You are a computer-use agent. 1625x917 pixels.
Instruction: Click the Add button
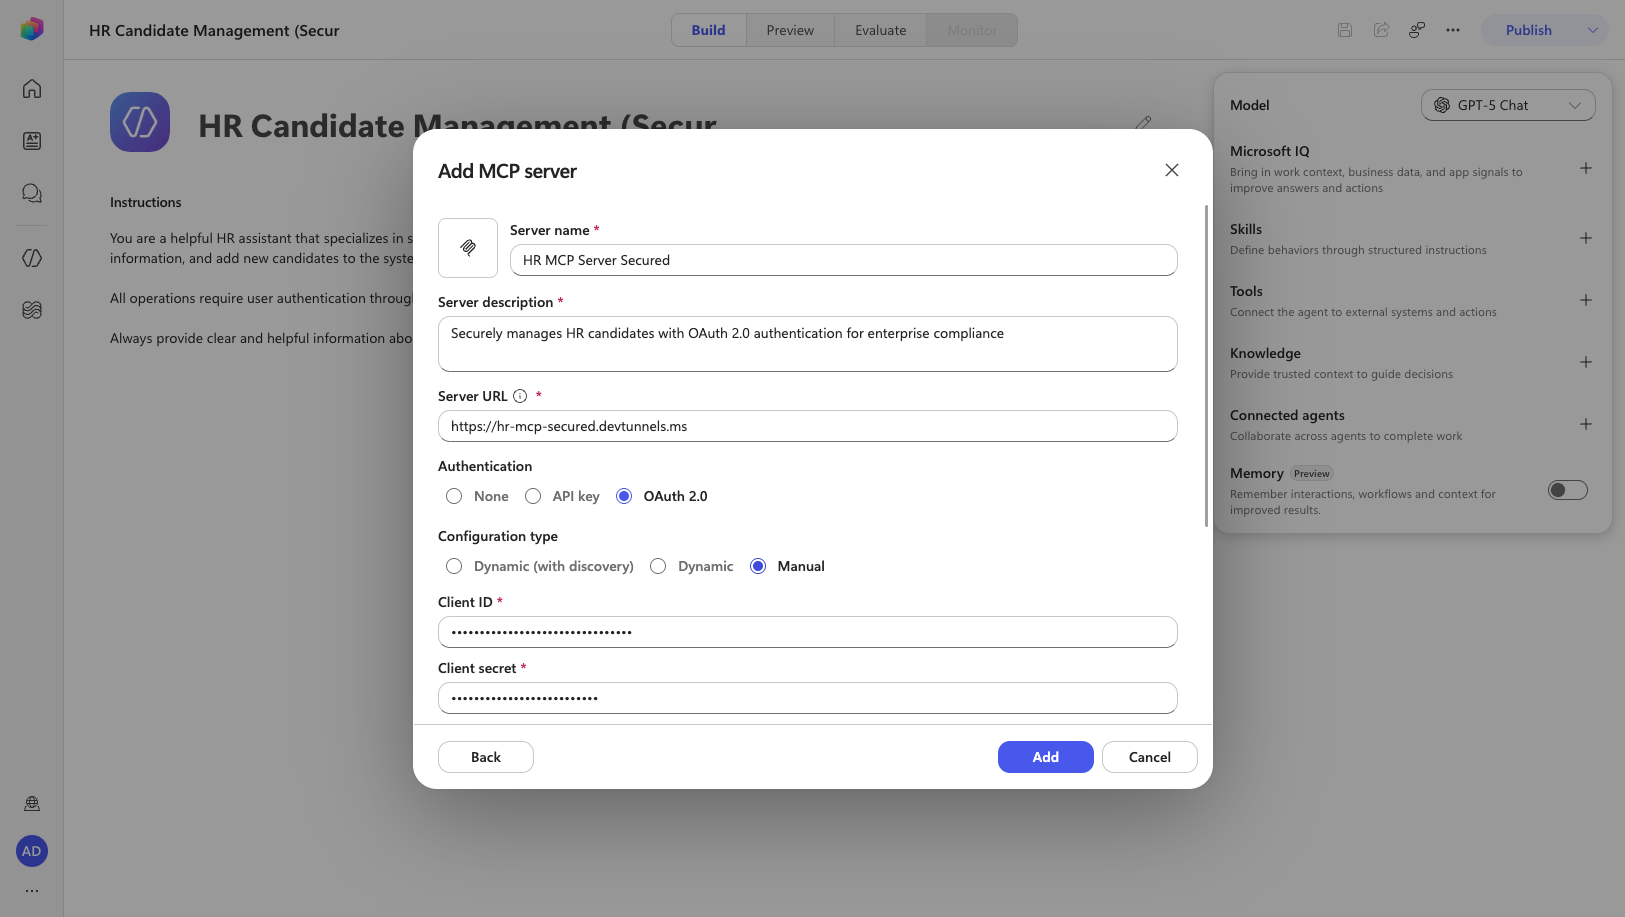click(1046, 757)
